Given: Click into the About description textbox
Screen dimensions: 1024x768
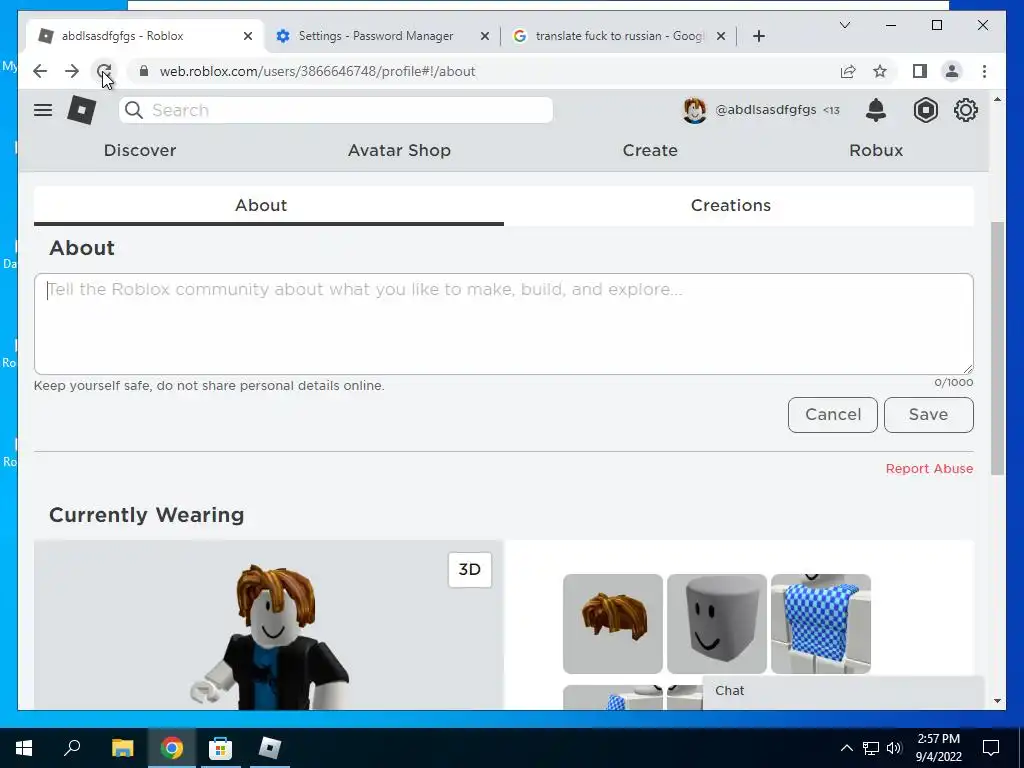Looking at the screenshot, I should (x=504, y=324).
